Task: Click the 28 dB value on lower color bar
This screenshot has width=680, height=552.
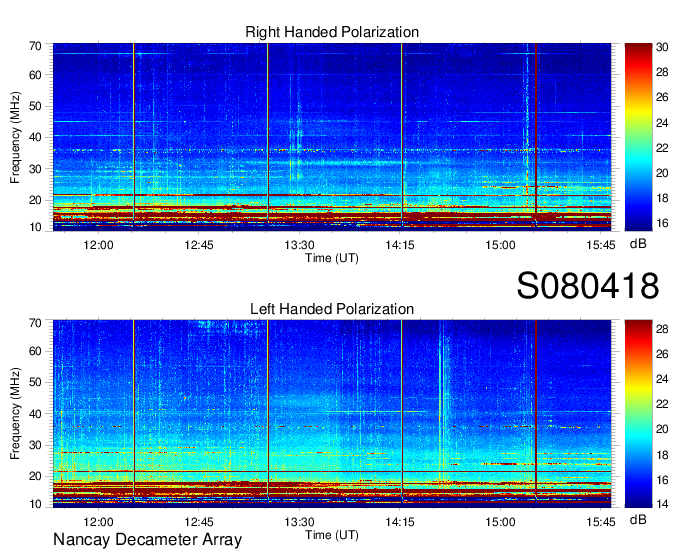Action: (x=662, y=329)
